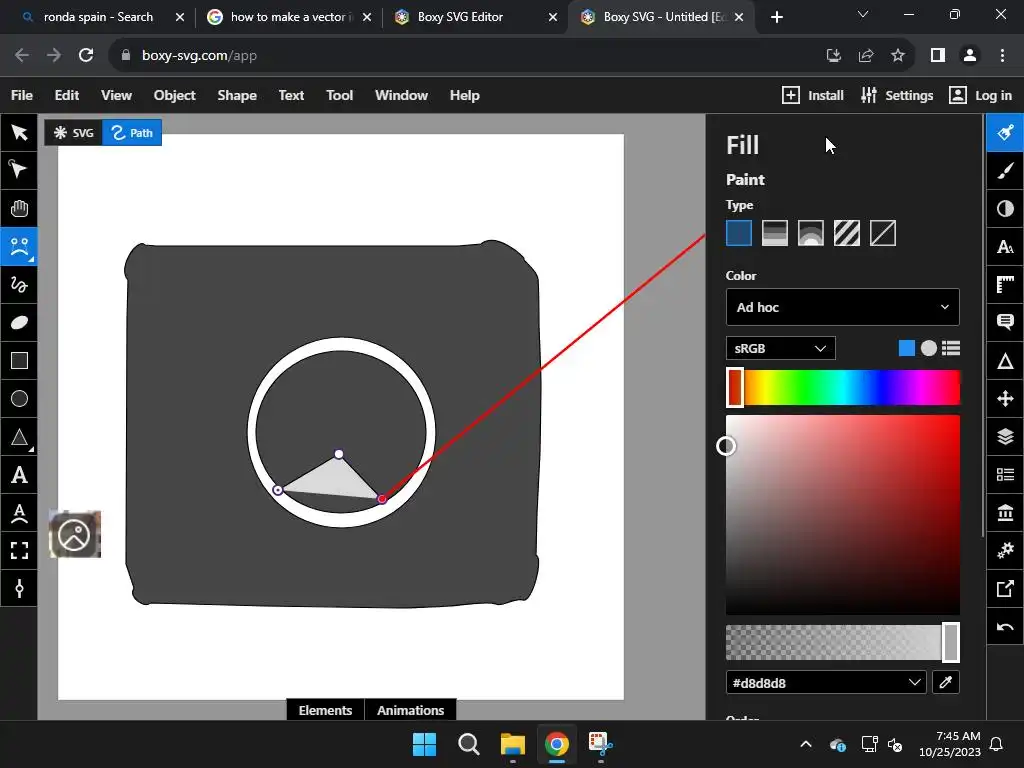This screenshot has height=768, width=1024.
Task: Select the Text on path tool
Action: 19,513
